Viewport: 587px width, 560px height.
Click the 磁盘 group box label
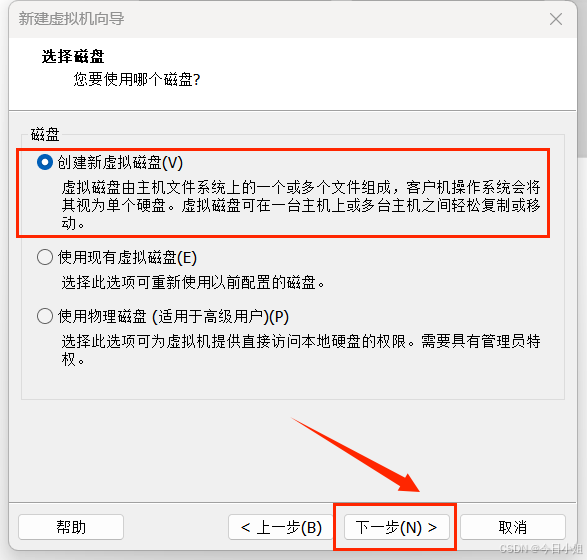tap(45, 134)
